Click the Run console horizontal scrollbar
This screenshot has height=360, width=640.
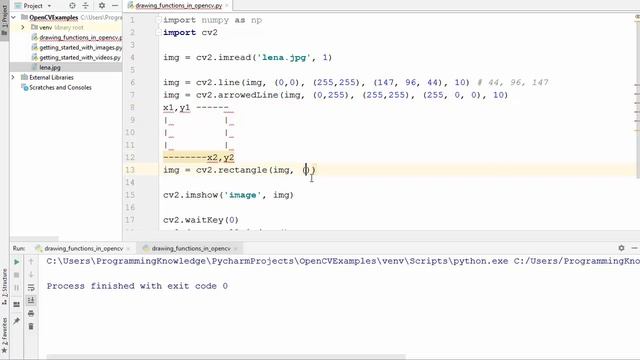click(x=226, y=357)
